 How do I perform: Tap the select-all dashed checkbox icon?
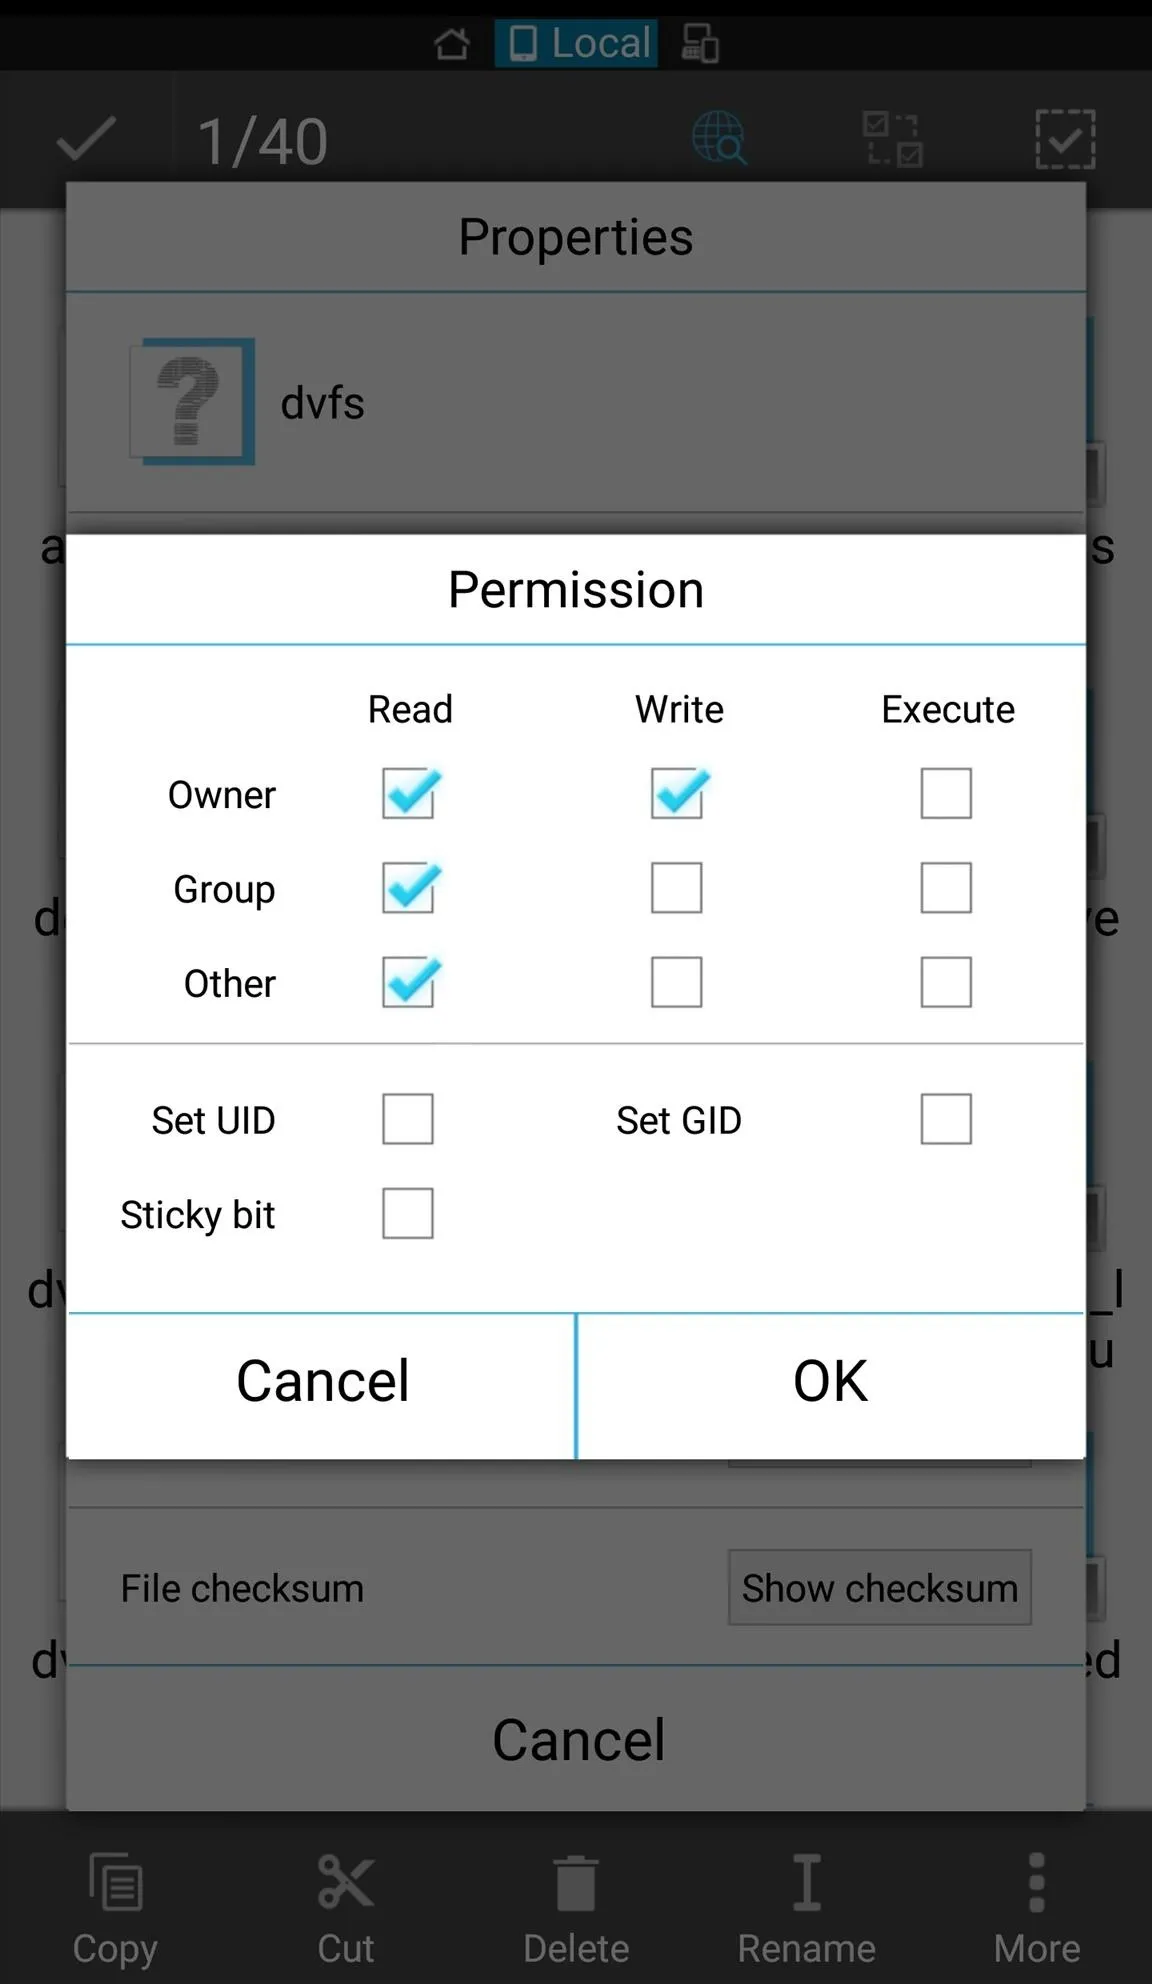1065,138
